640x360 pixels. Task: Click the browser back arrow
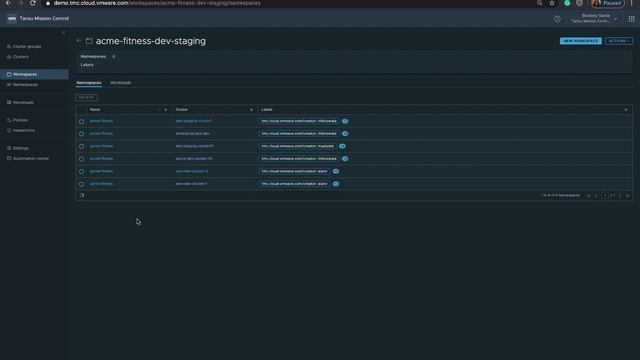(x=8, y=3)
